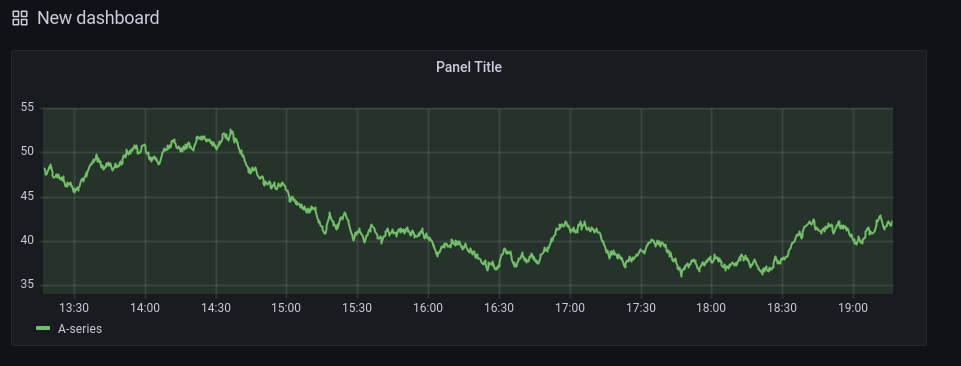Click the dashboard grid icon
Screen dimensions: 961x366
20,18
